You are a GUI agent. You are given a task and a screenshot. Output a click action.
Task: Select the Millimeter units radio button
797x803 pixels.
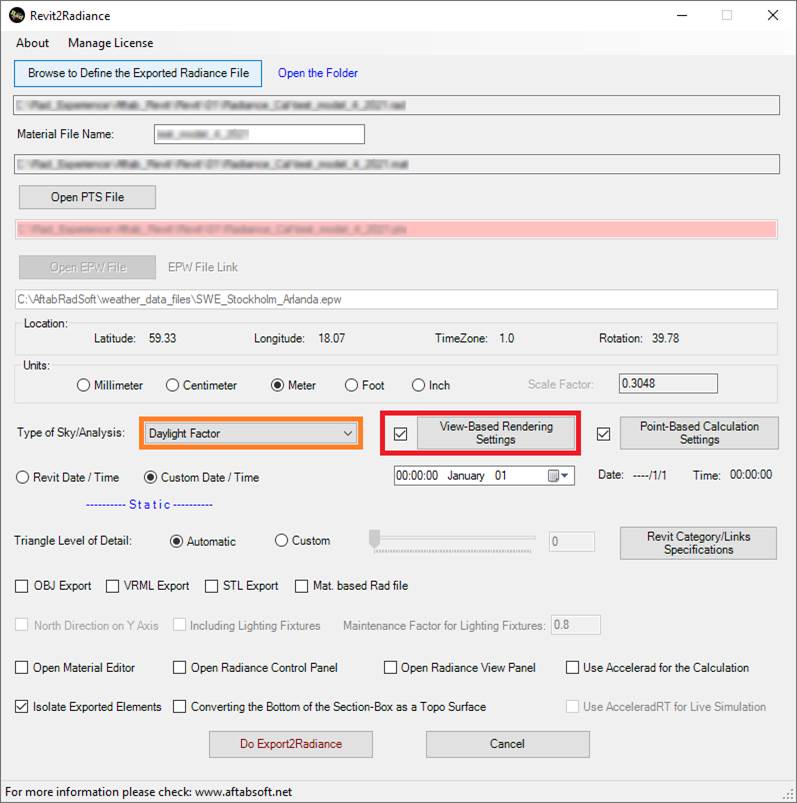(83, 385)
